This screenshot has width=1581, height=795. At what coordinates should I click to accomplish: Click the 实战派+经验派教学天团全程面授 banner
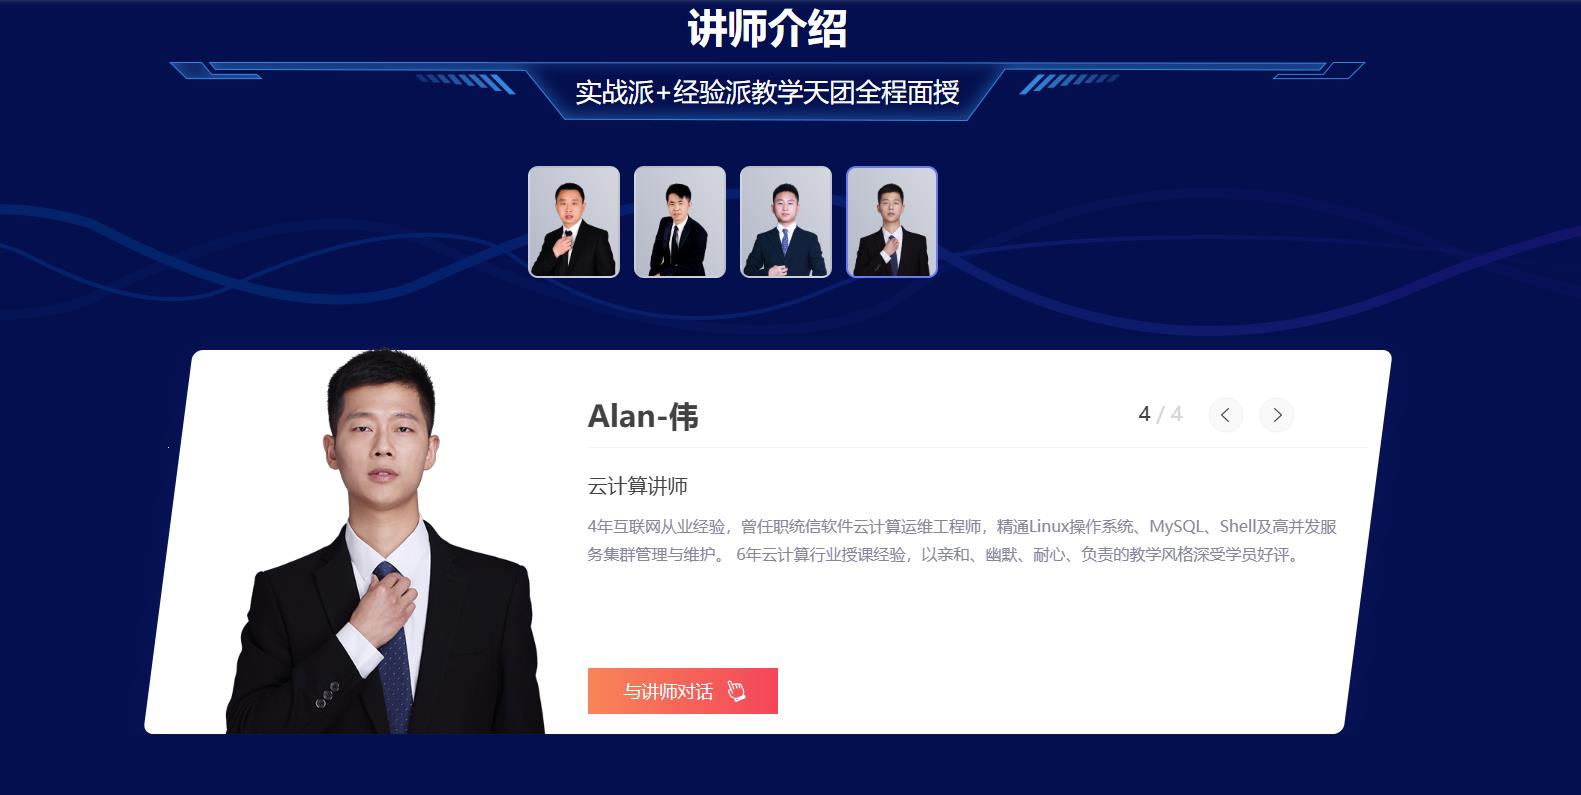pyautogui.click(x=767, y=93)
